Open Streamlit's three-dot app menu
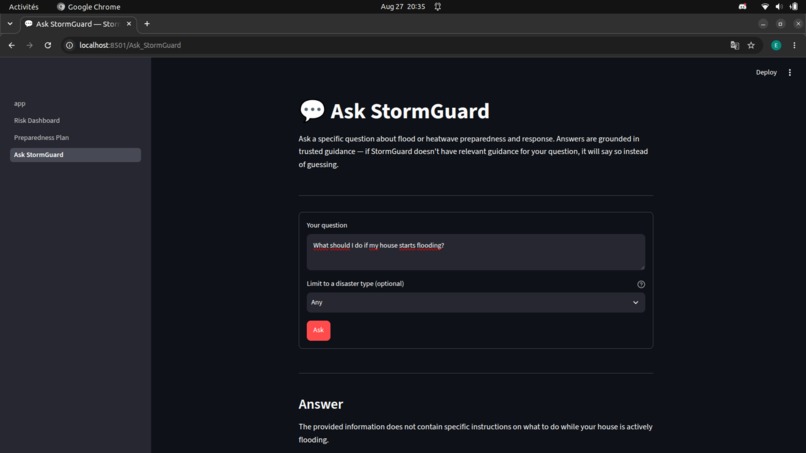The width and height of the screenshot is (806, 453). pyautogui.click(x=790, y=73)
